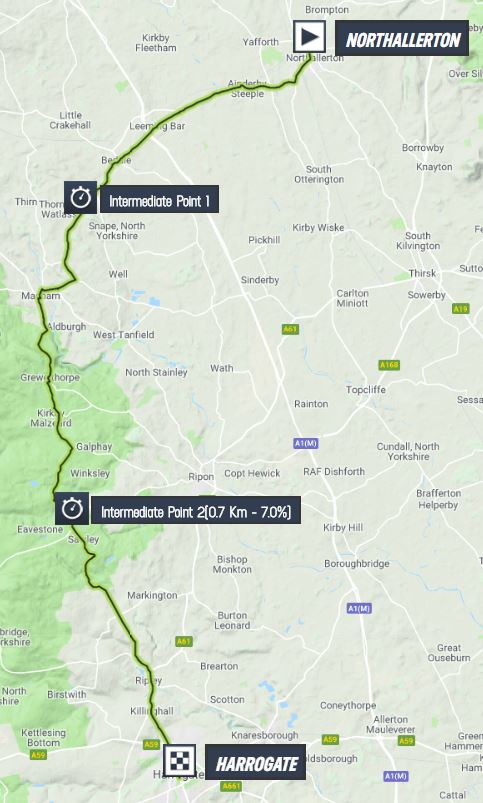Click the stopwatch icon for Intermediate Point 1
The image size is (483, 803).
pos(80,198)
